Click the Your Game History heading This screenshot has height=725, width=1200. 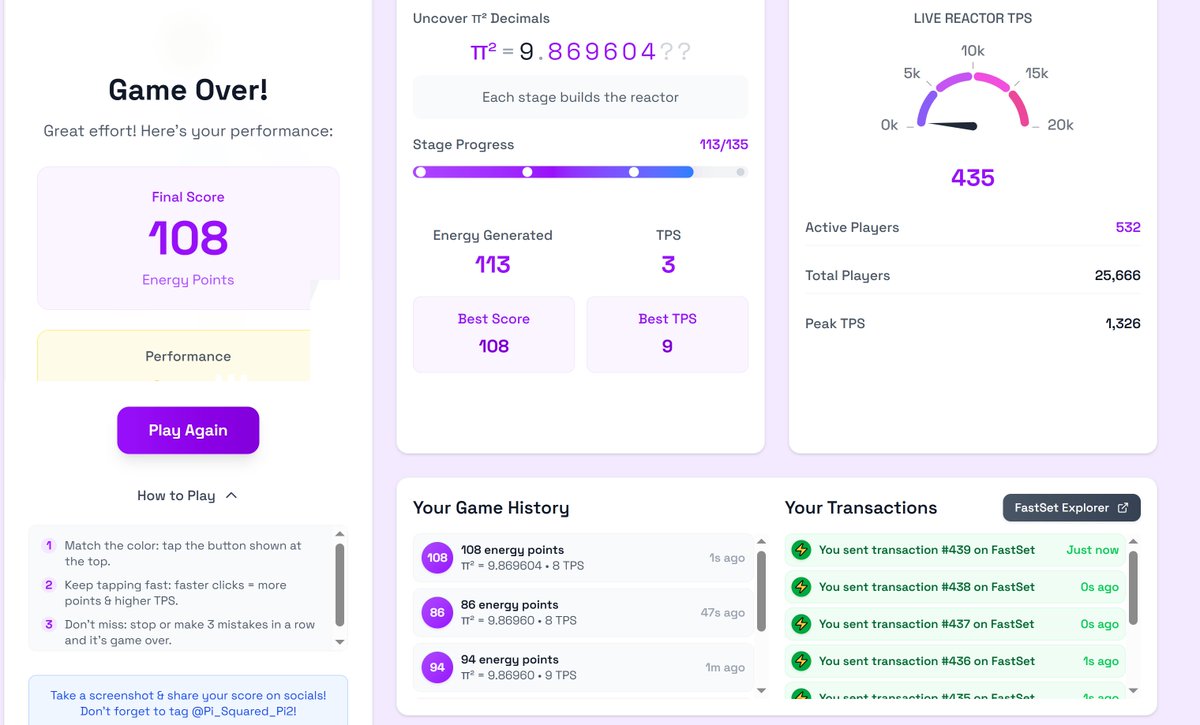[x=491, y=508]
